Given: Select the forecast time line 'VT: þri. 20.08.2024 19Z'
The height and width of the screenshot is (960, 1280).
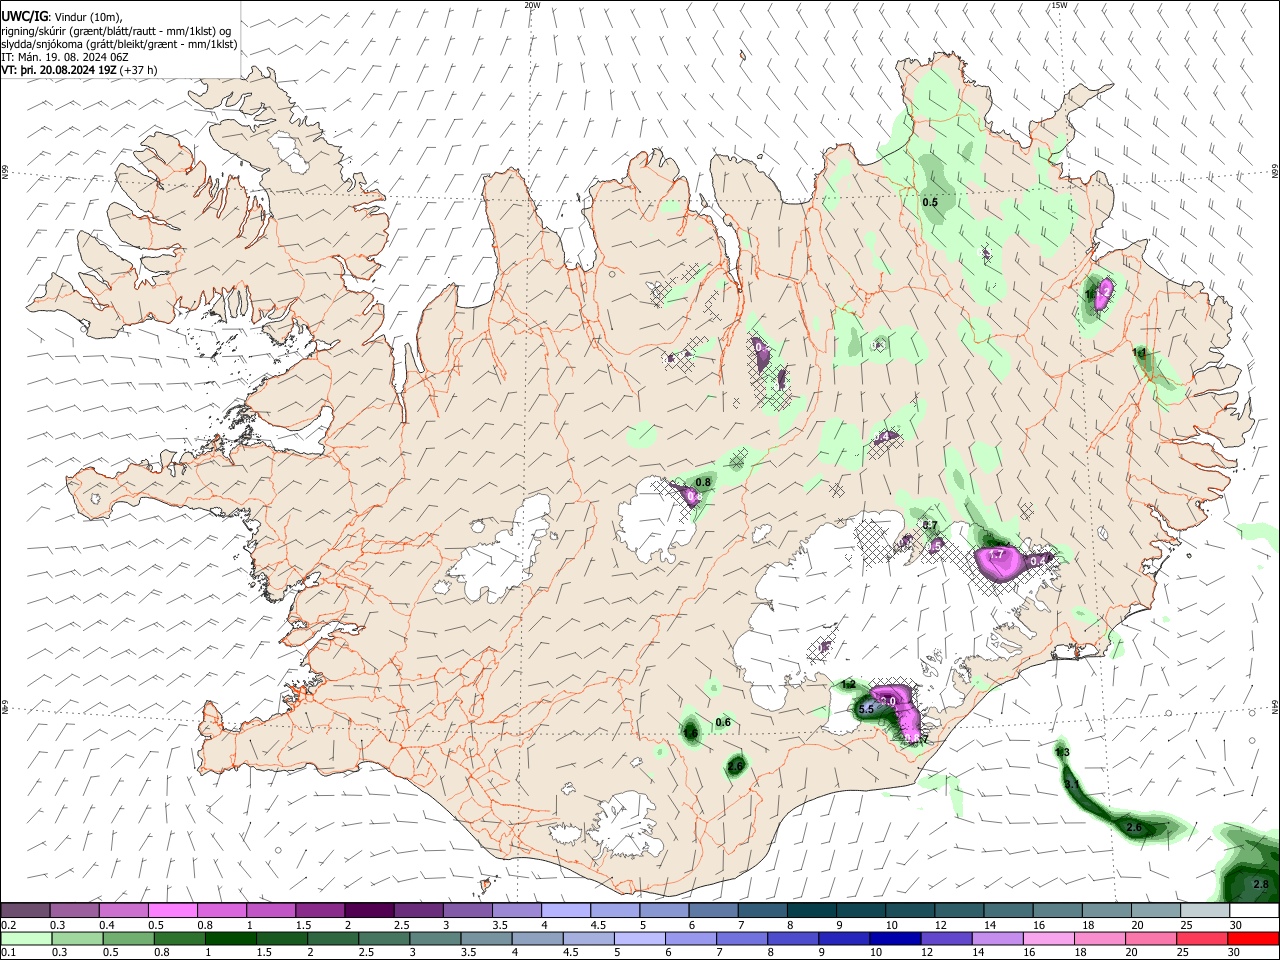Looking at the screenshot, I should [60, 70].
